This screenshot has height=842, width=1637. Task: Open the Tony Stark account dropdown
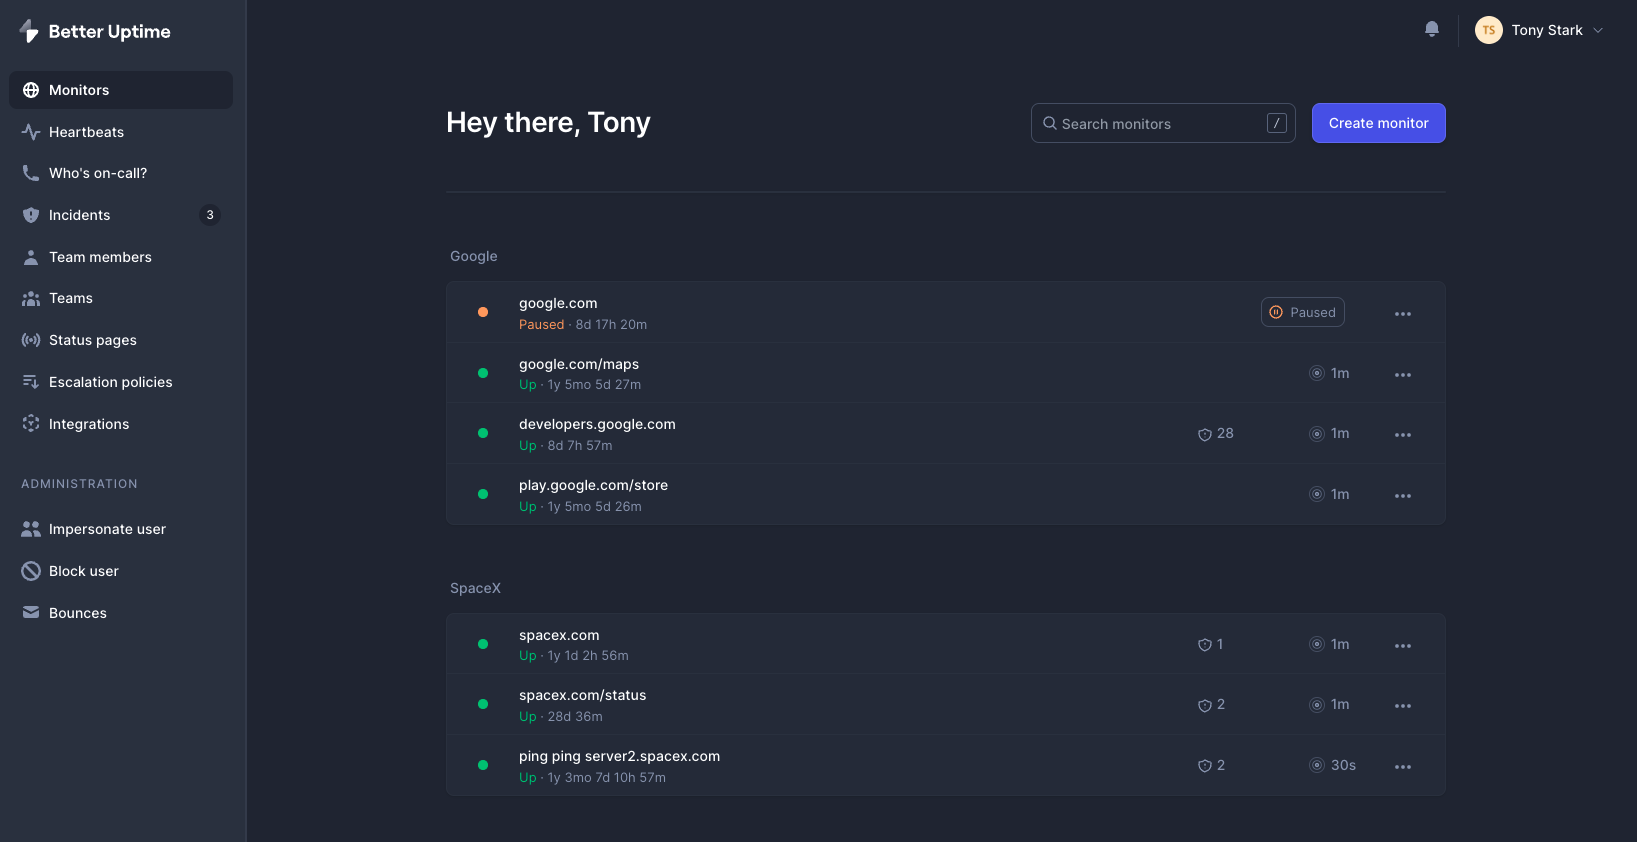pos(1540,30)
